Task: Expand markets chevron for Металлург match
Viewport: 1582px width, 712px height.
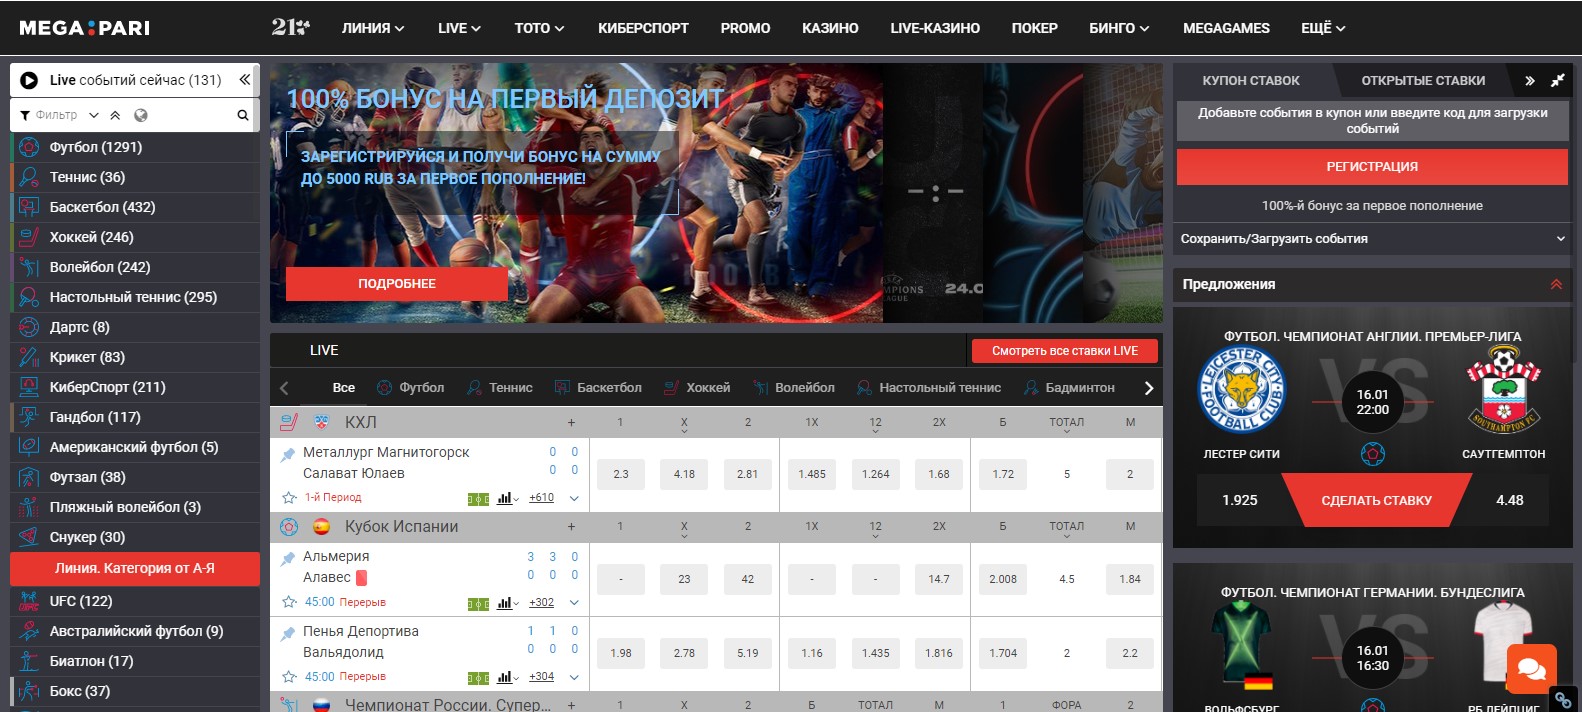Action: pos(574,498)
